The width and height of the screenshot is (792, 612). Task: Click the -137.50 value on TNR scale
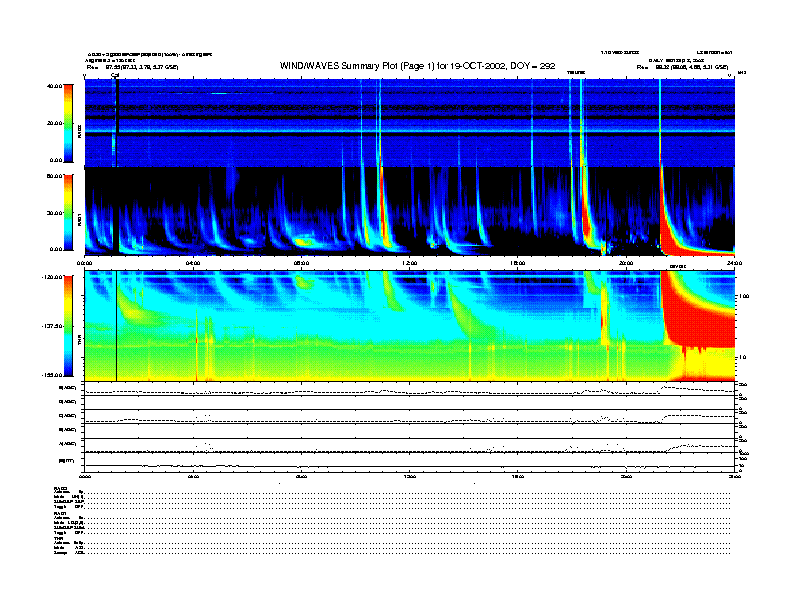click(x=52, y=326)
